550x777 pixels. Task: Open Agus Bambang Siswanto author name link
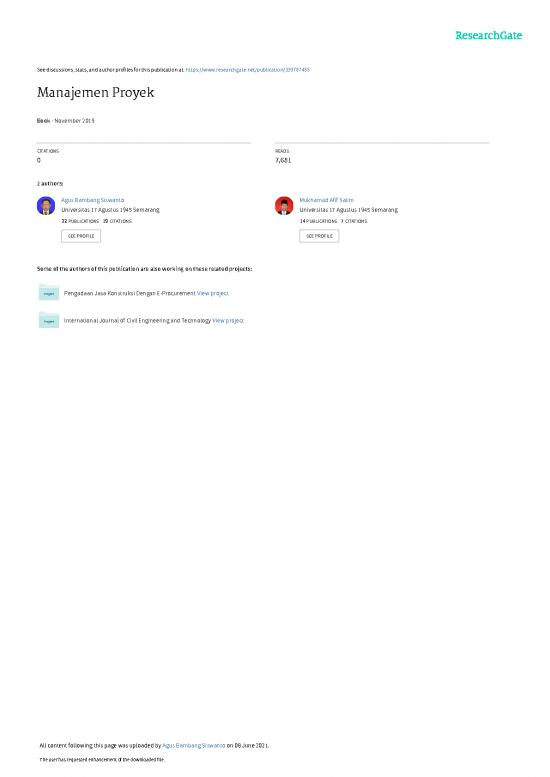[93, 200]
